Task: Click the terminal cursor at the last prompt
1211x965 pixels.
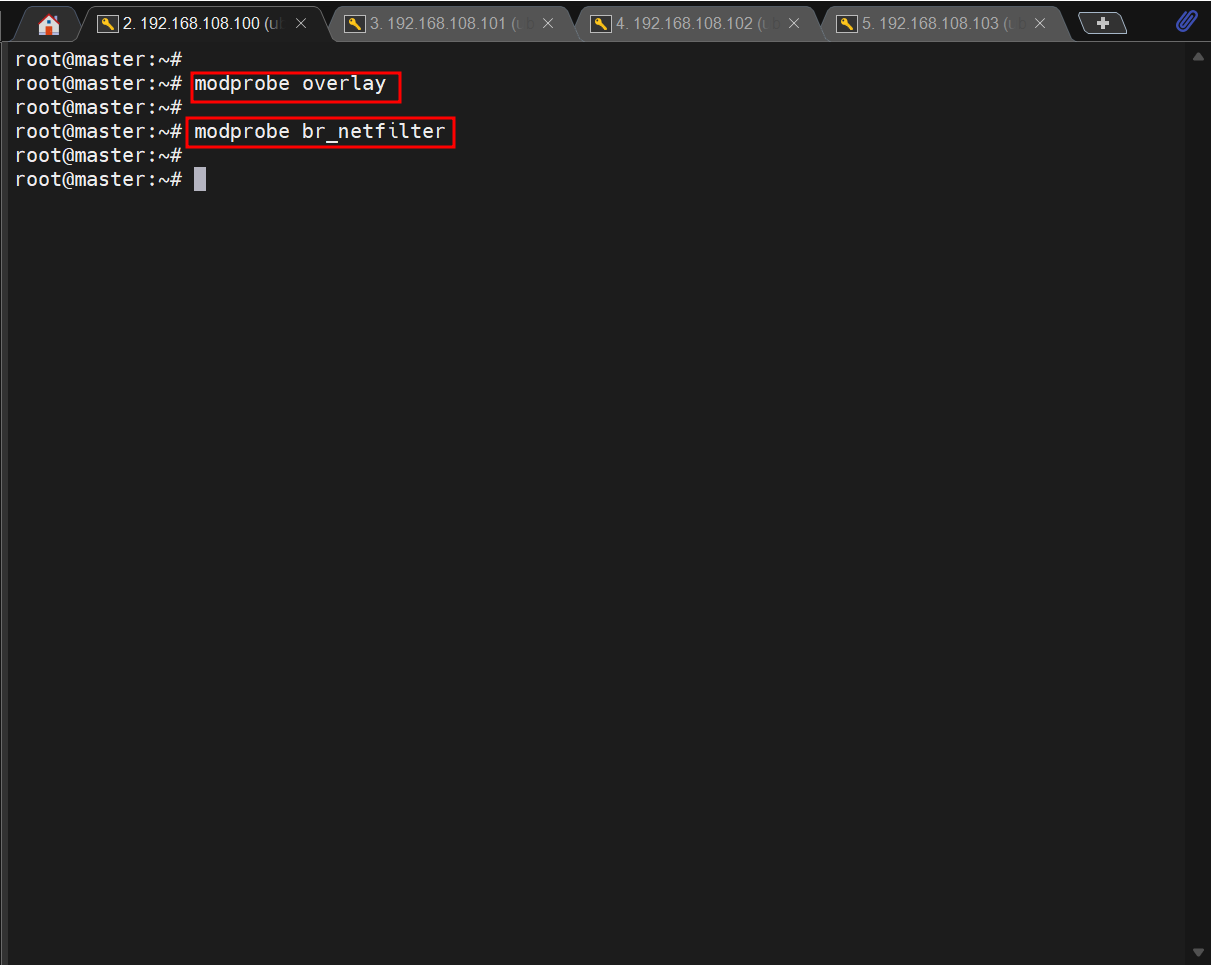Action: pyautogui.click(x=200, y=179)
